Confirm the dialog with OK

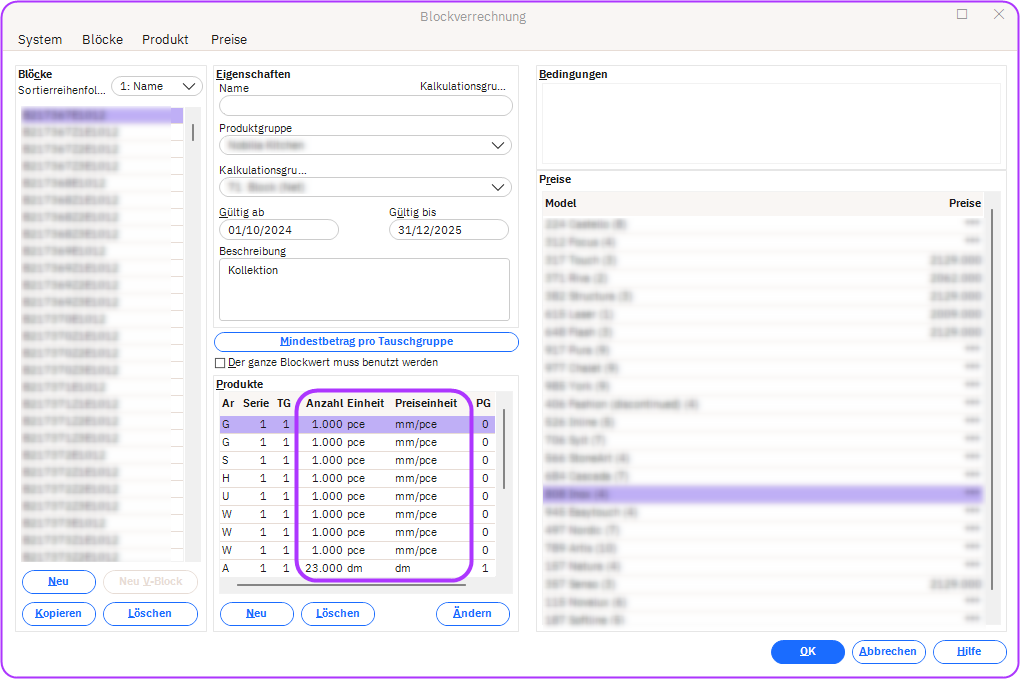coord(807,652)
